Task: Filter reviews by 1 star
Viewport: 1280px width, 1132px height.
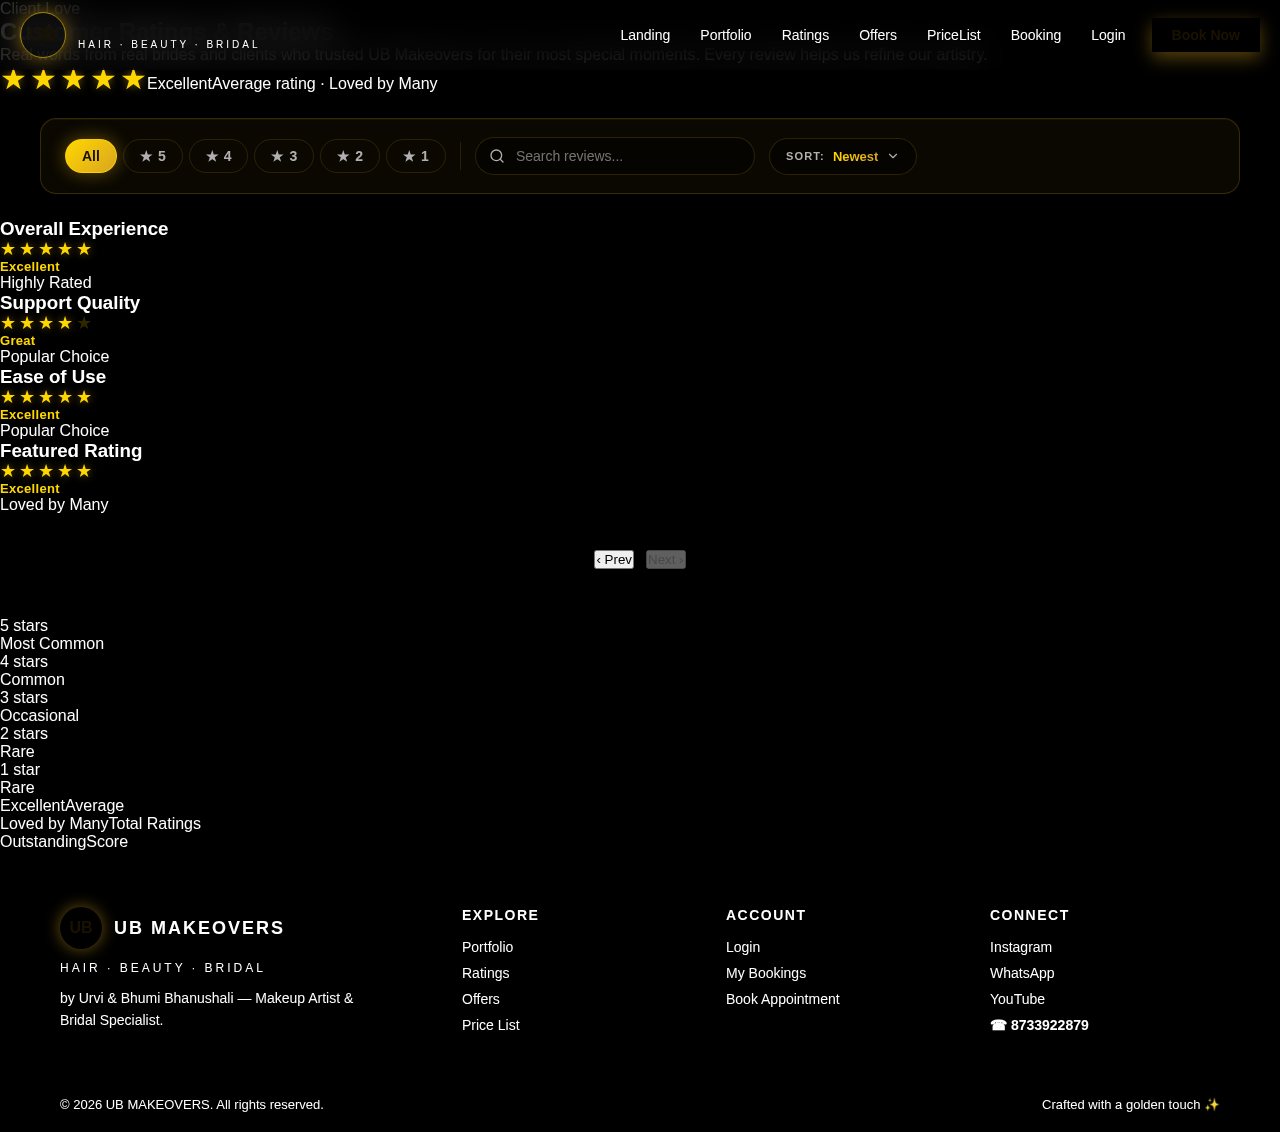Action: [416, 156]
